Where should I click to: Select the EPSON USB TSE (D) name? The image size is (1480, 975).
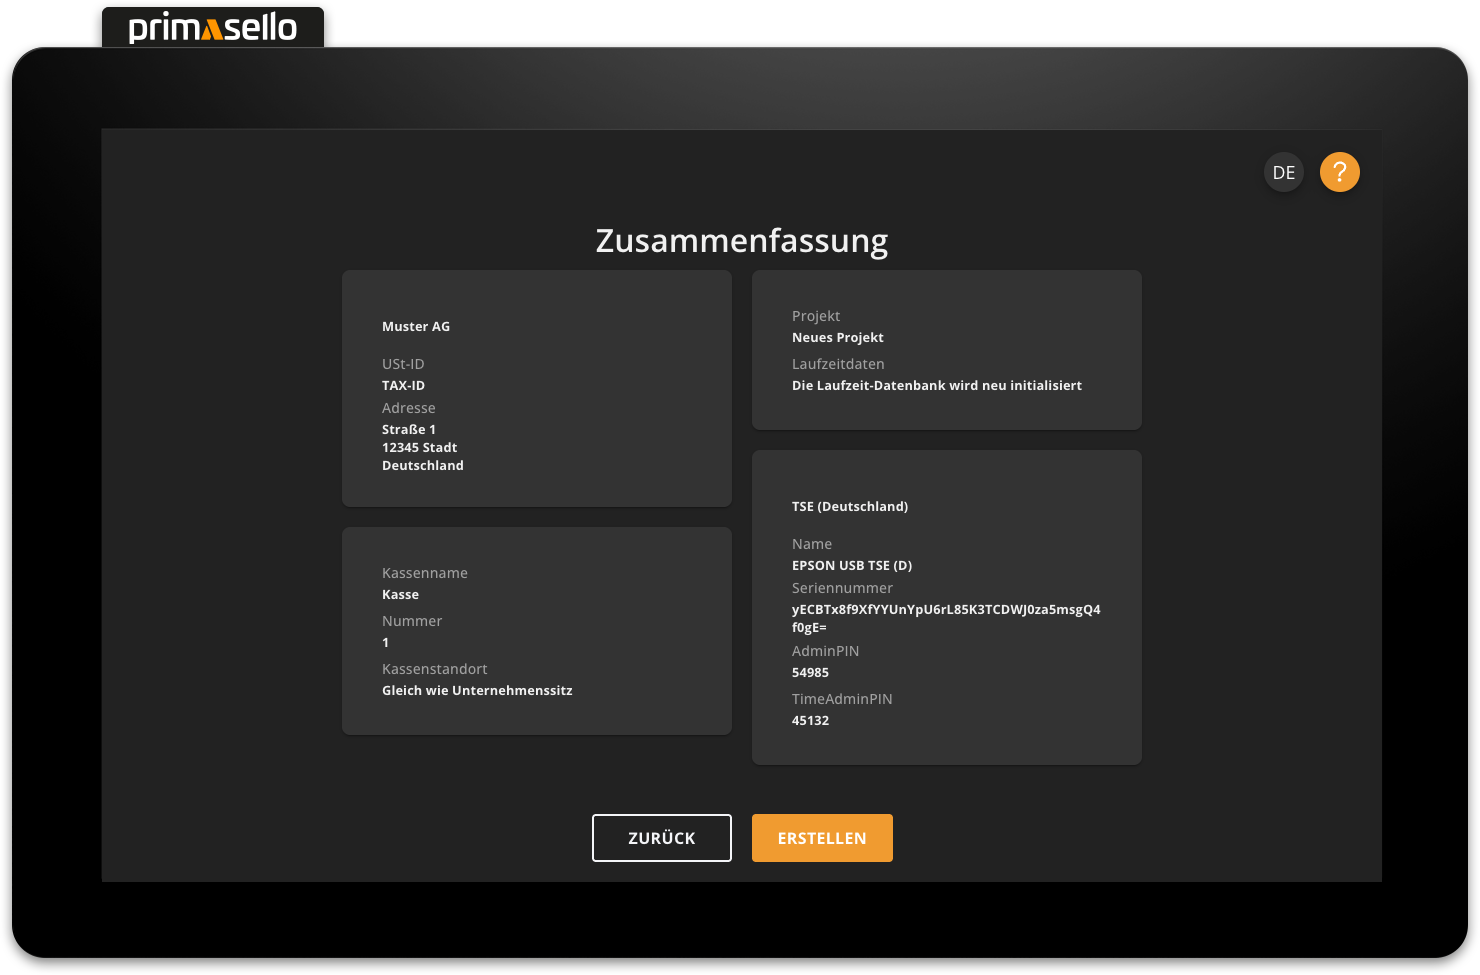point(851,566)
